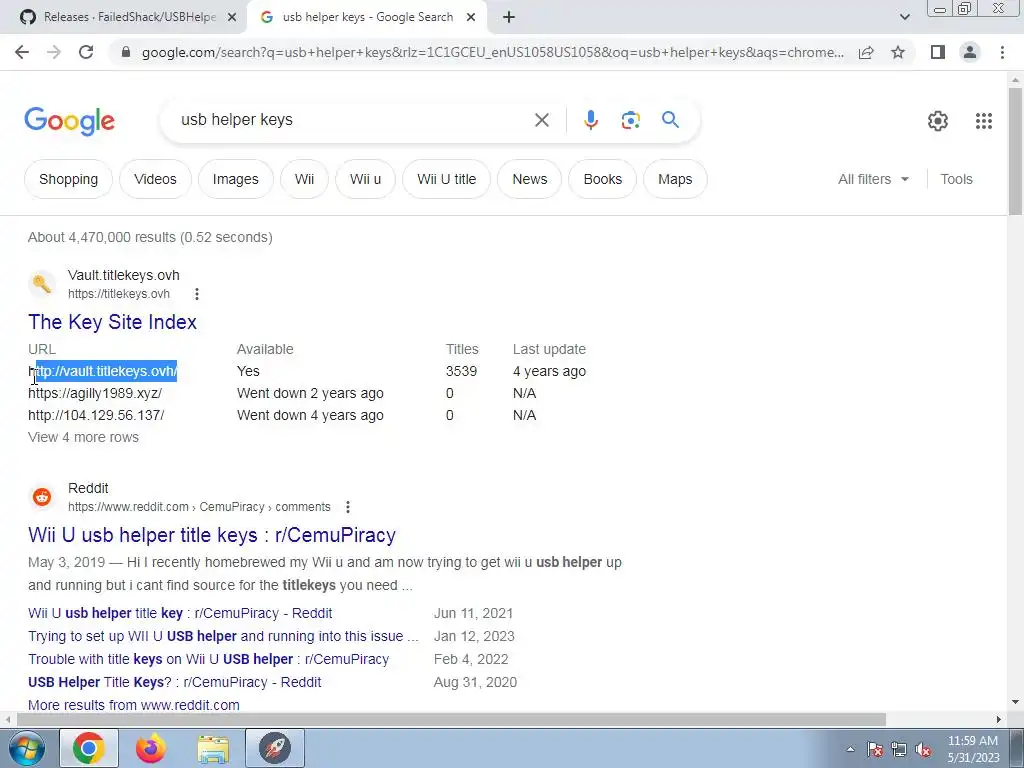Close the usb helper keys search tab
The width and height of the screenshot is (1024, 768).
coord(471,18)
